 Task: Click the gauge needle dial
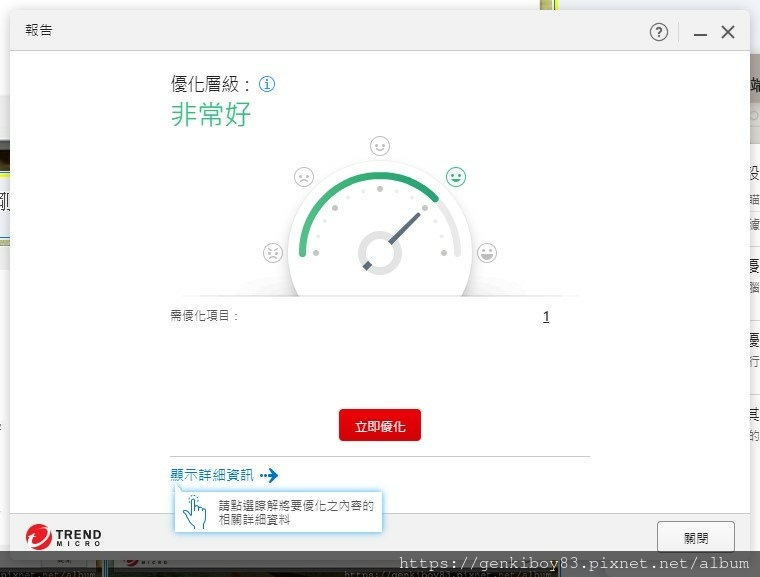point(380,253)
